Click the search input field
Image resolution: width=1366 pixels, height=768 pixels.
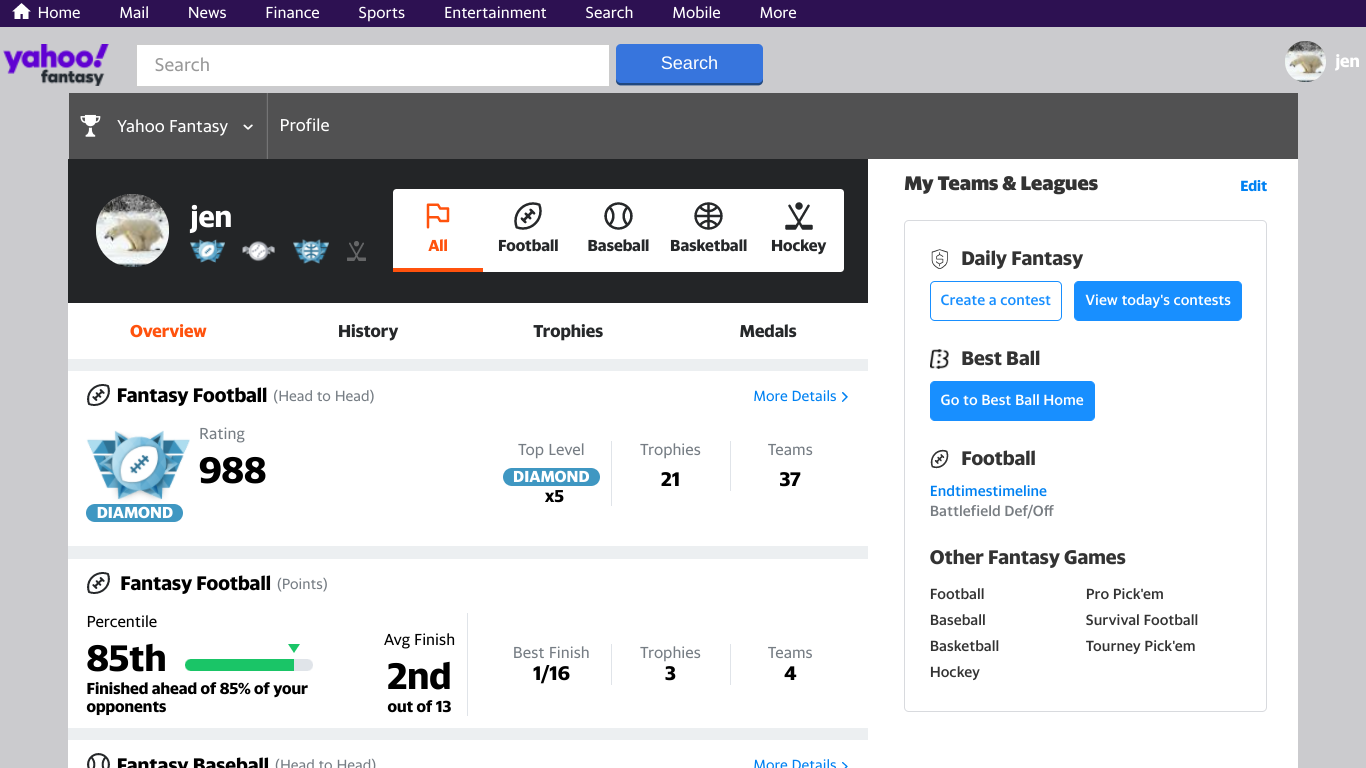pyautogui.click(x=373, y=65)
